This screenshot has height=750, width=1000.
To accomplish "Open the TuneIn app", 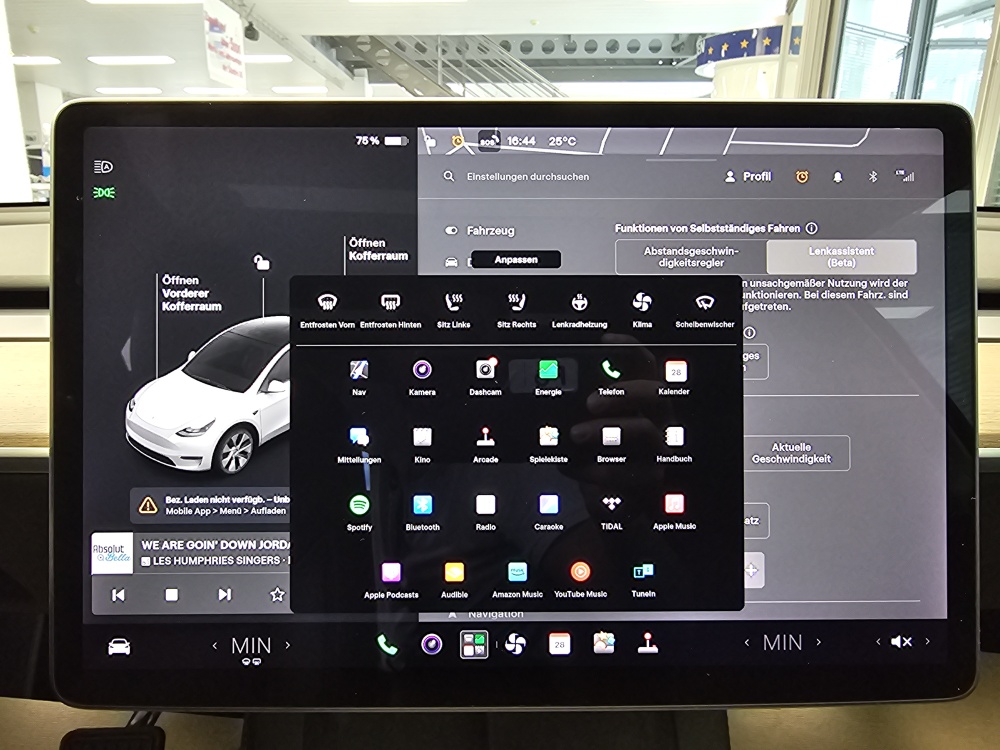I will [x=643, y=580].
